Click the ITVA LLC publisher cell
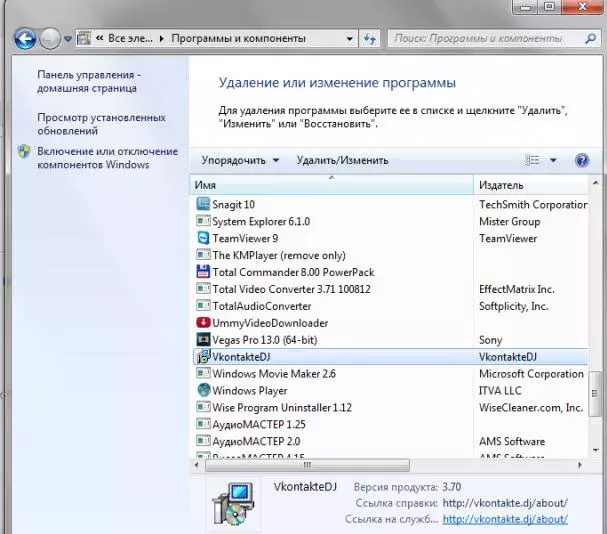Viewport: 607px width, 534px height. 500,390
